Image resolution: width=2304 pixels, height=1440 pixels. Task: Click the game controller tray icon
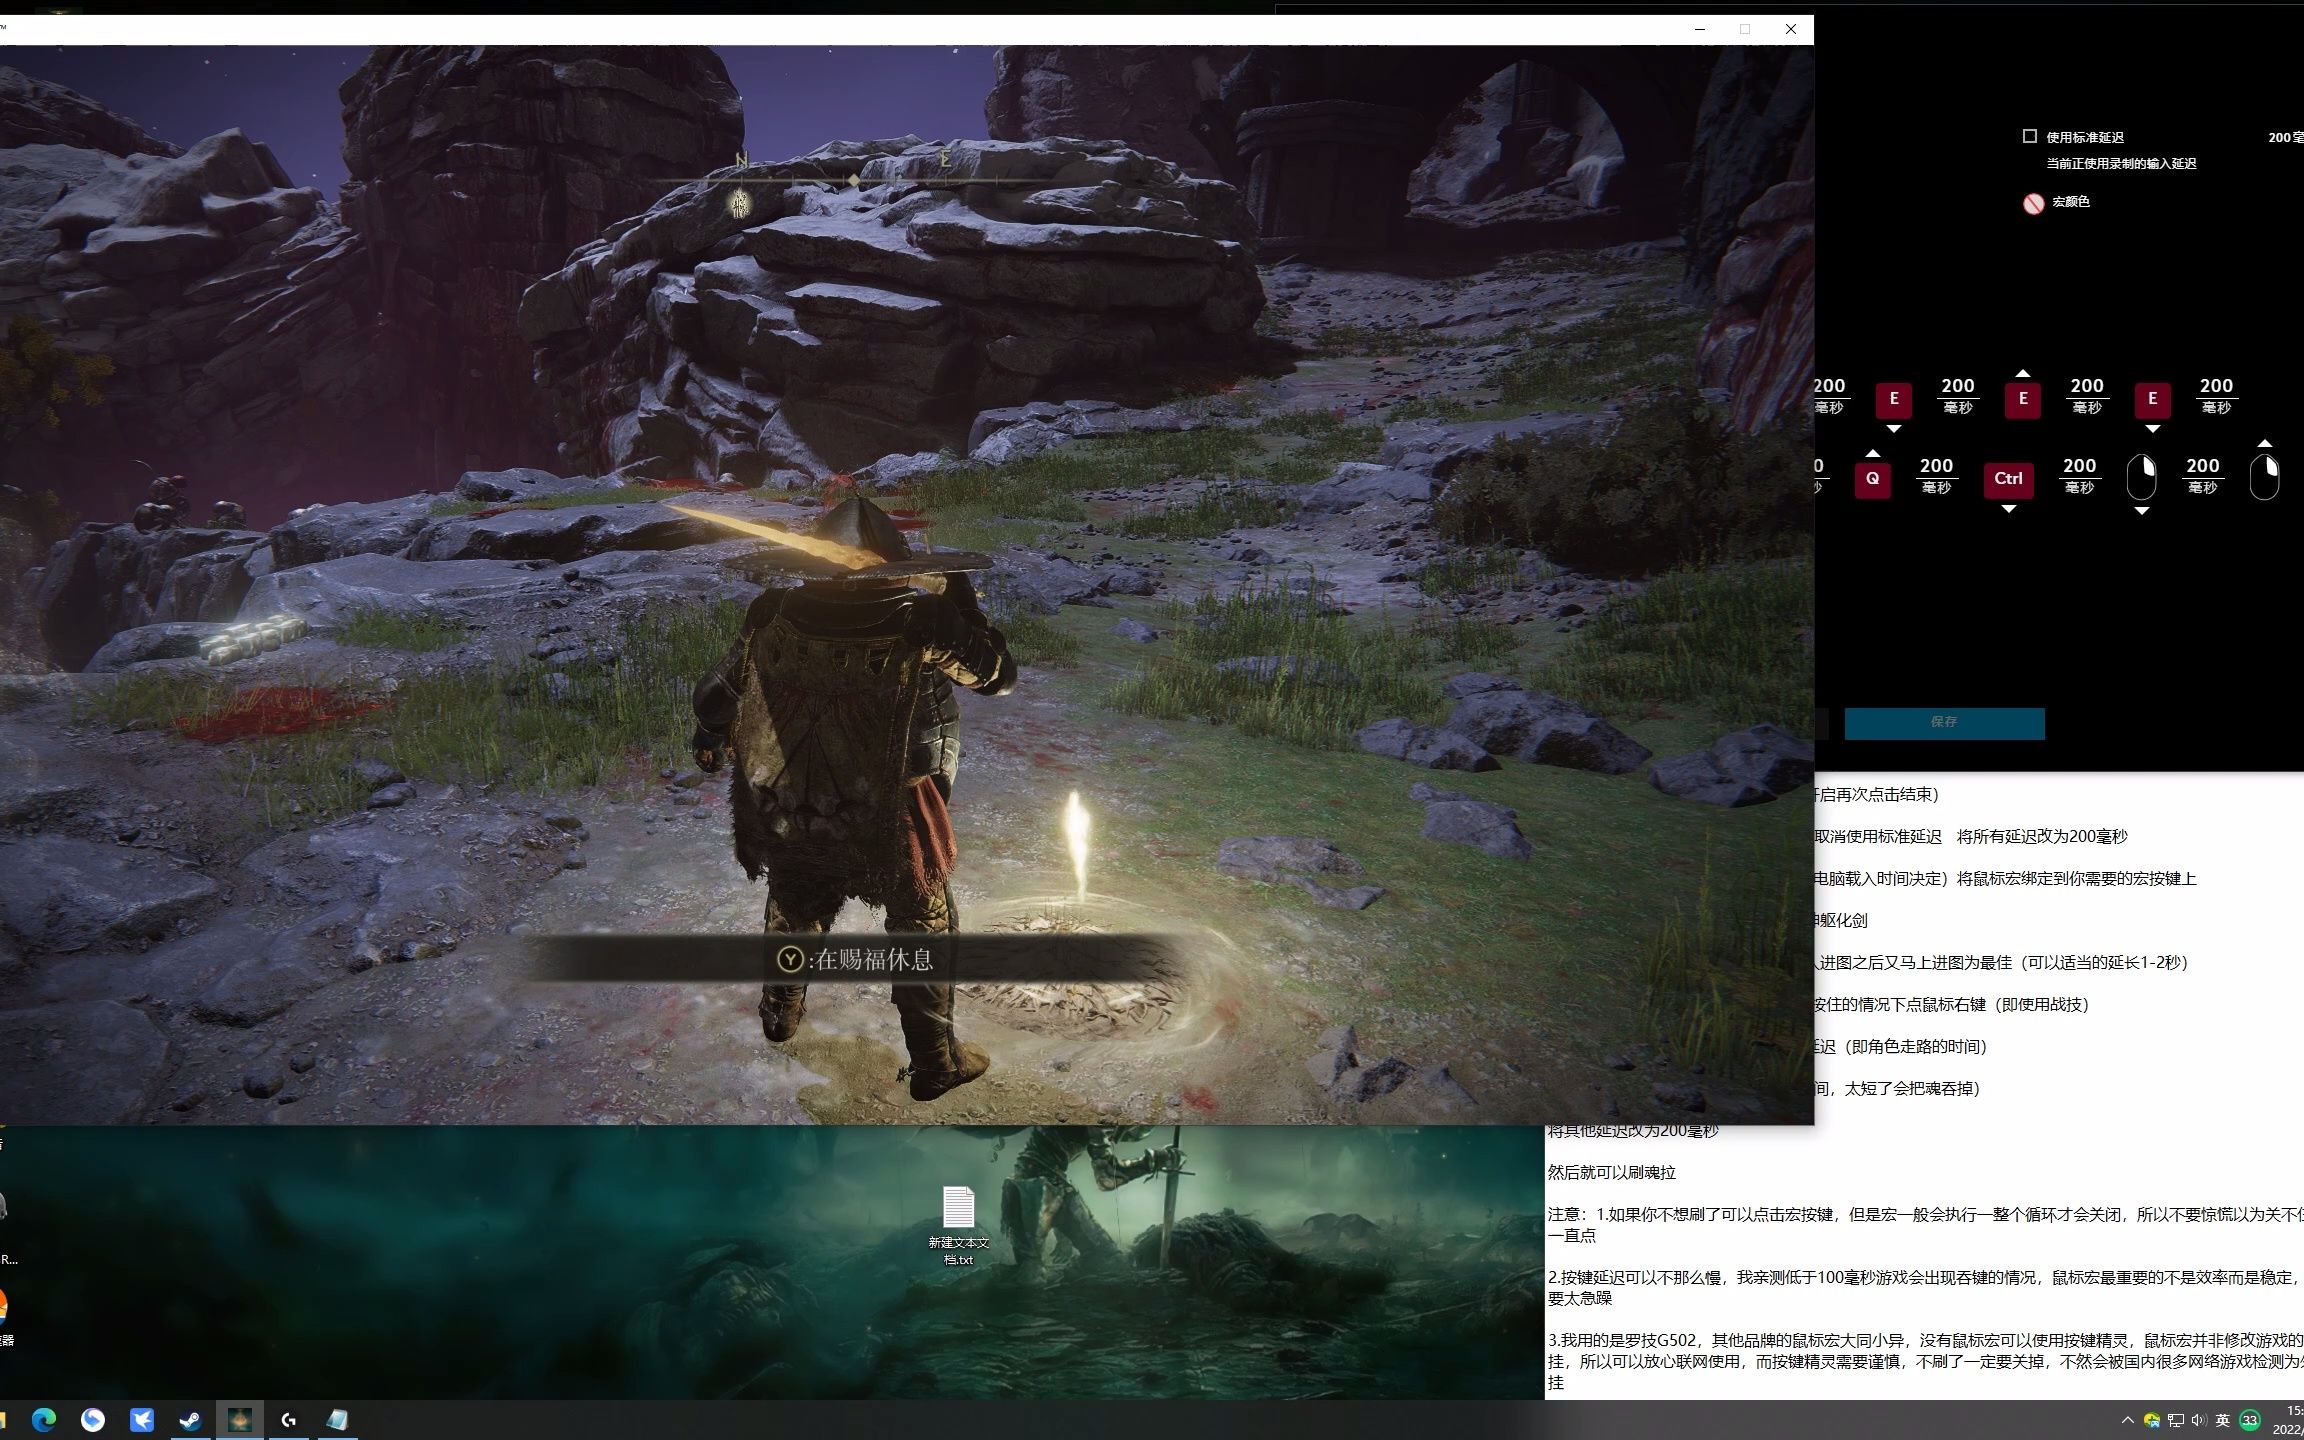[x=2151, y=1420]
